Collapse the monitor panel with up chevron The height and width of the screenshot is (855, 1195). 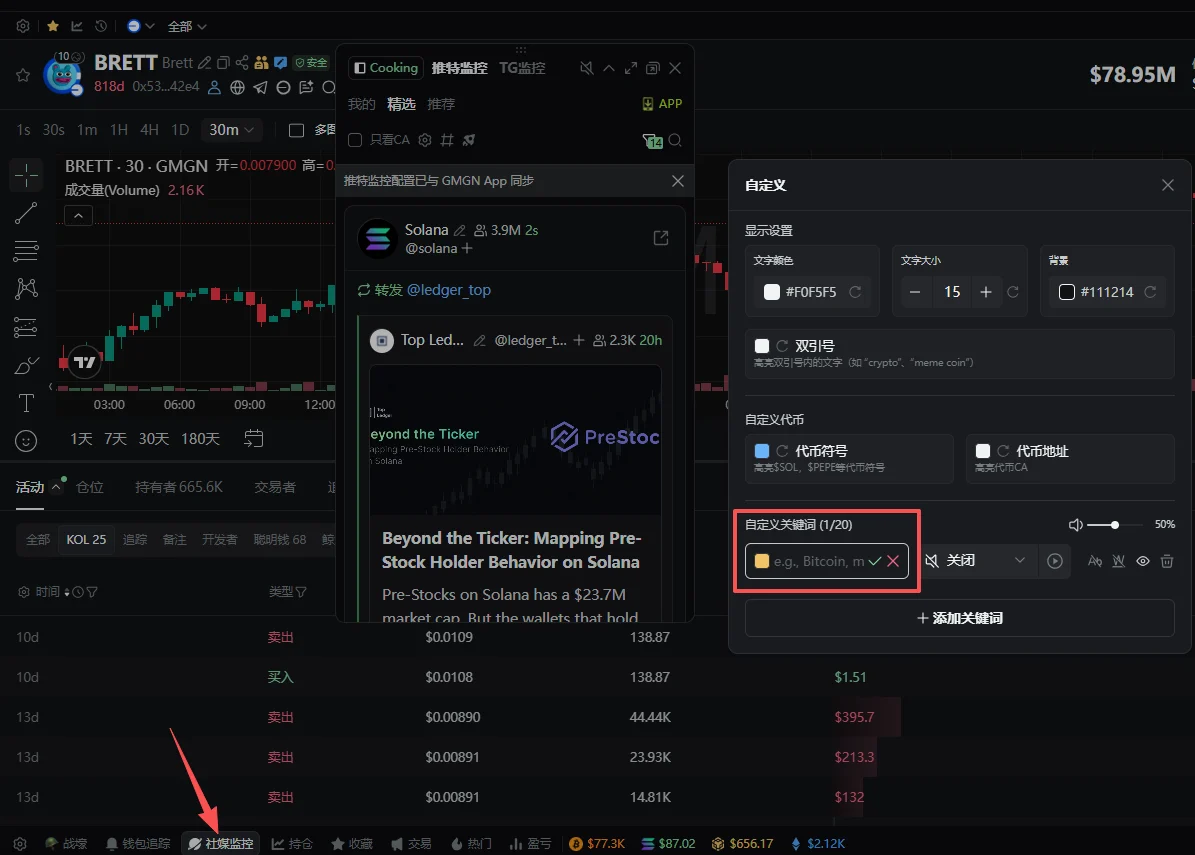click(609, 68)
